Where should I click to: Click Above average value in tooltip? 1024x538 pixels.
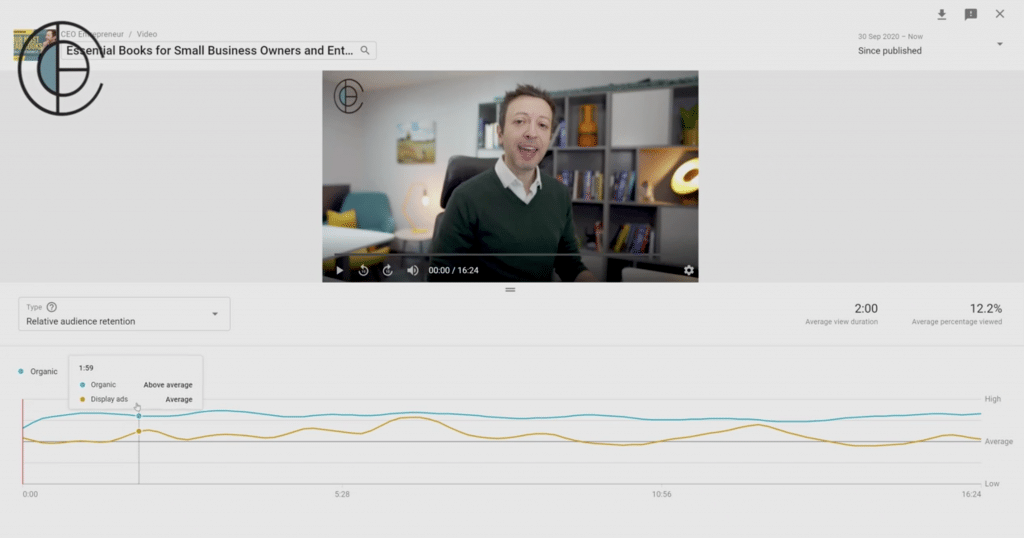tap(168, 385)
